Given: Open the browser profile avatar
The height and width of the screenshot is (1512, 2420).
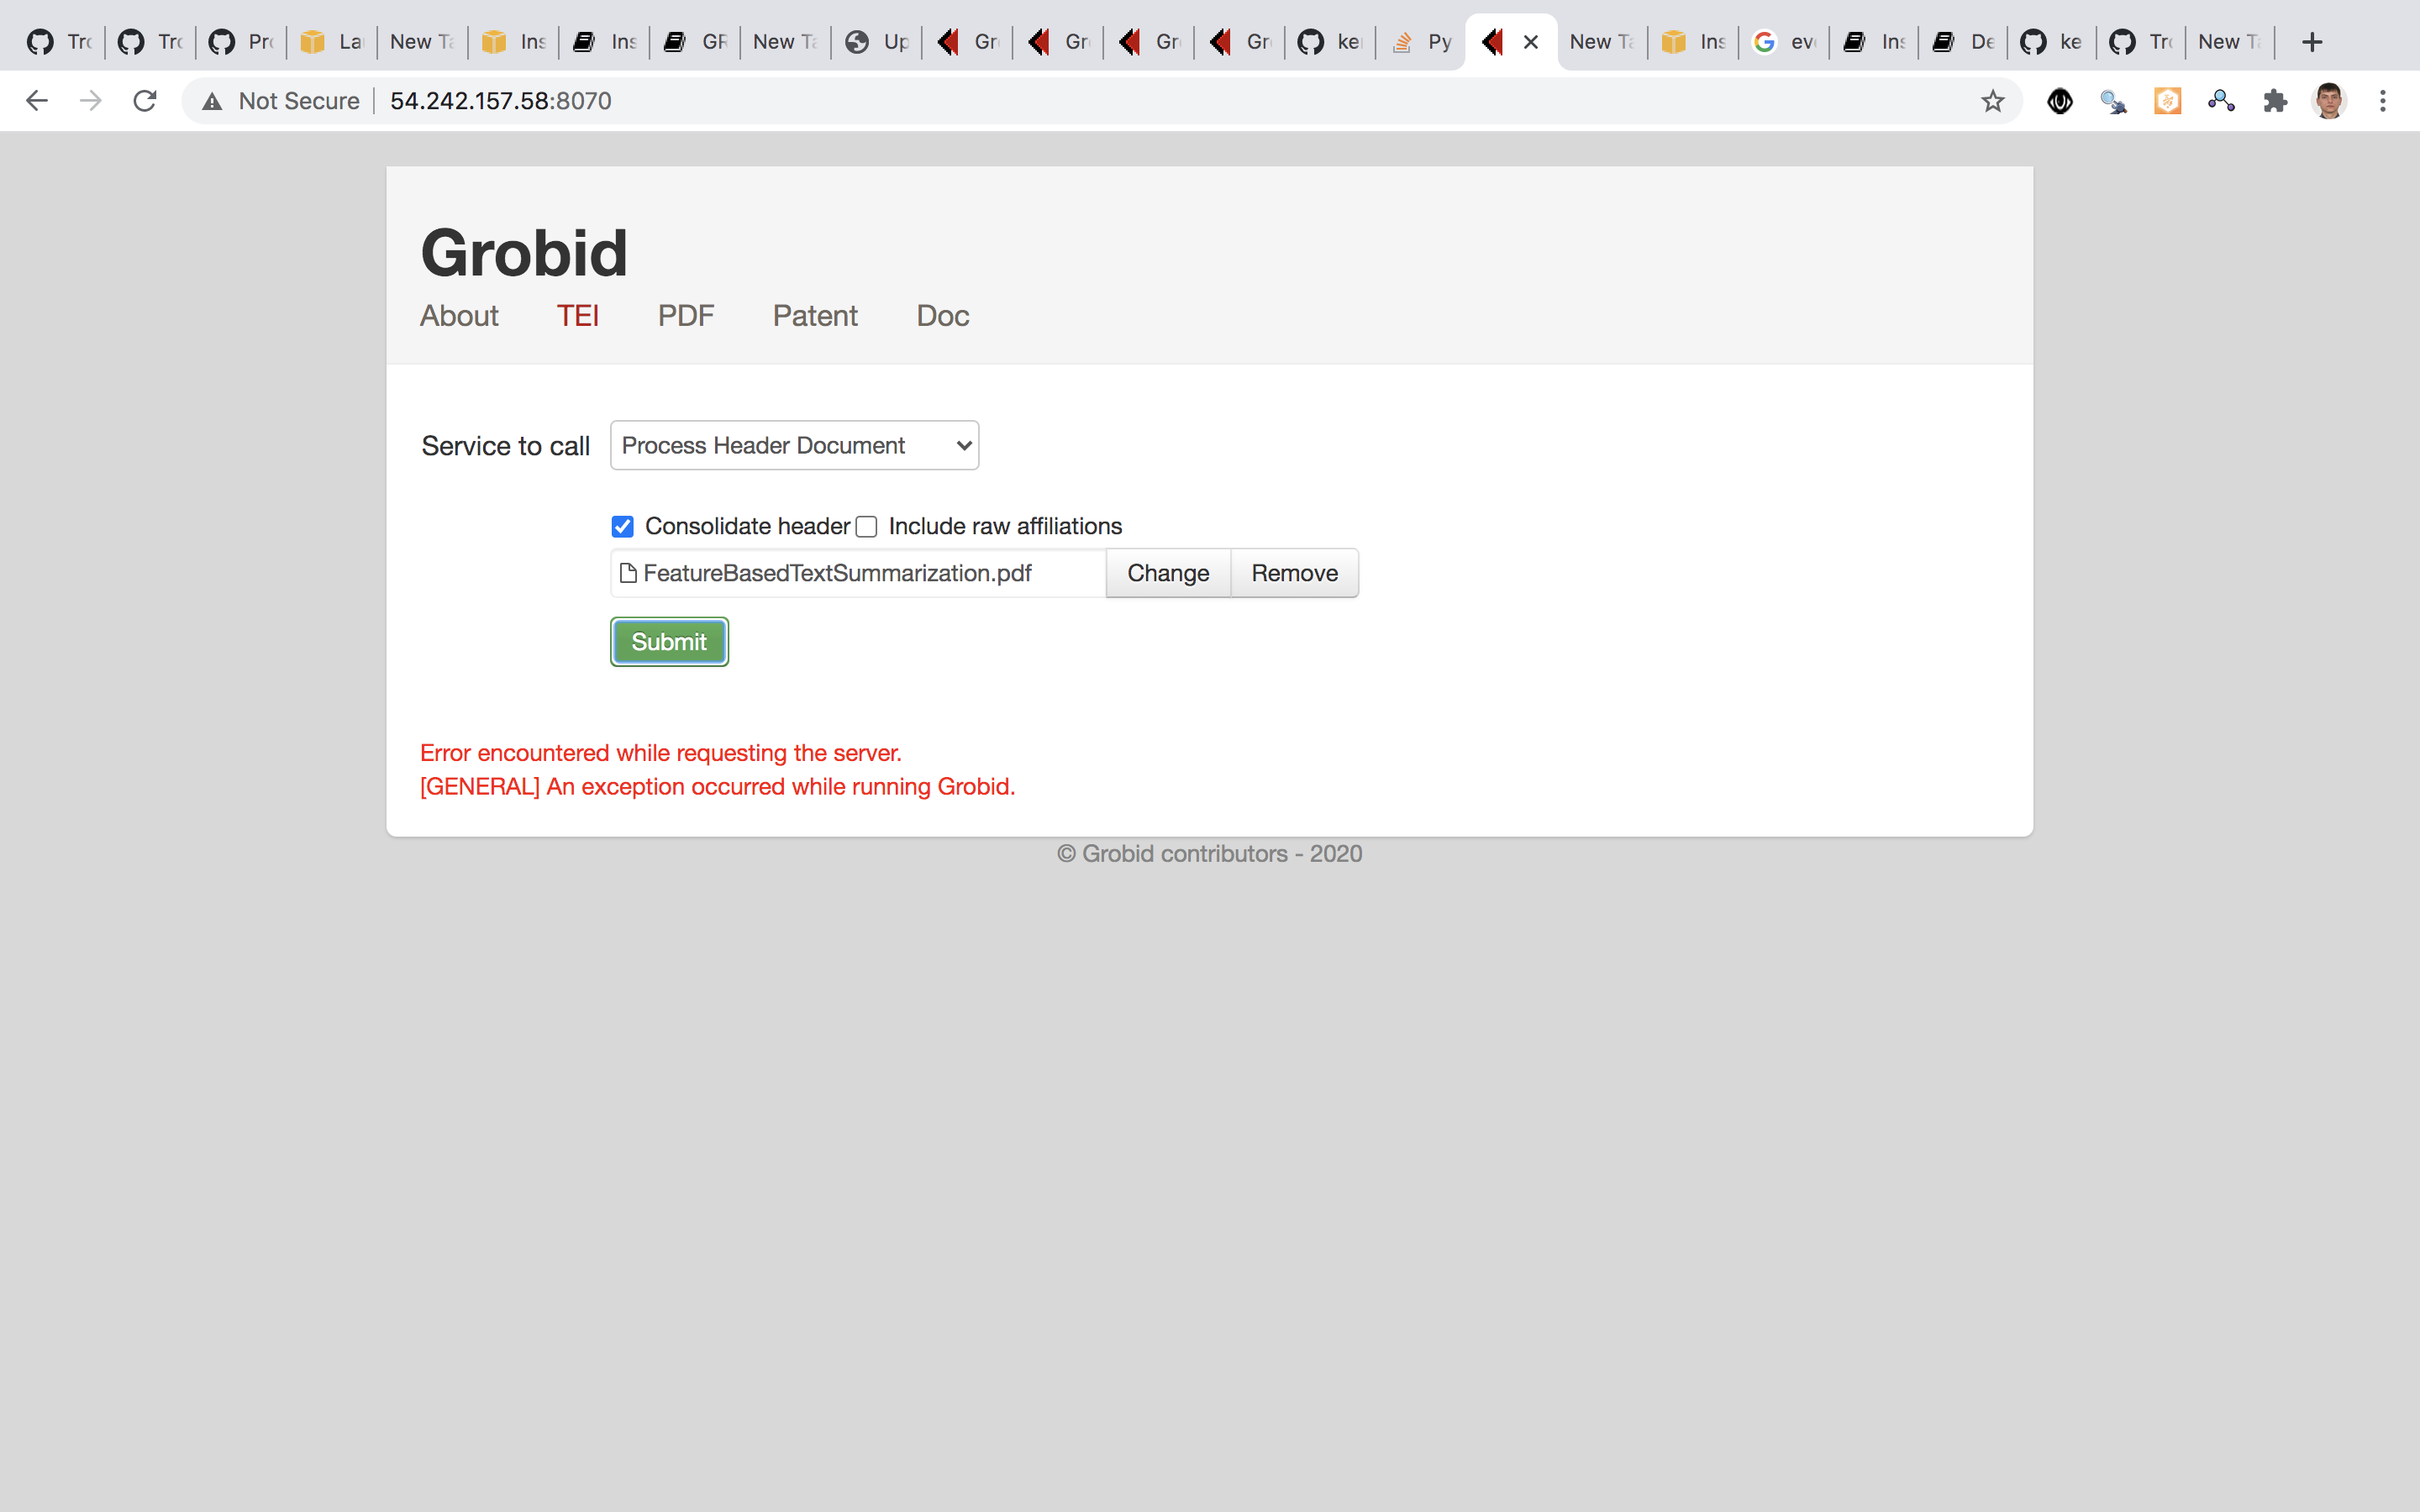Looking at the screenshot, I should coord(2329,100).
